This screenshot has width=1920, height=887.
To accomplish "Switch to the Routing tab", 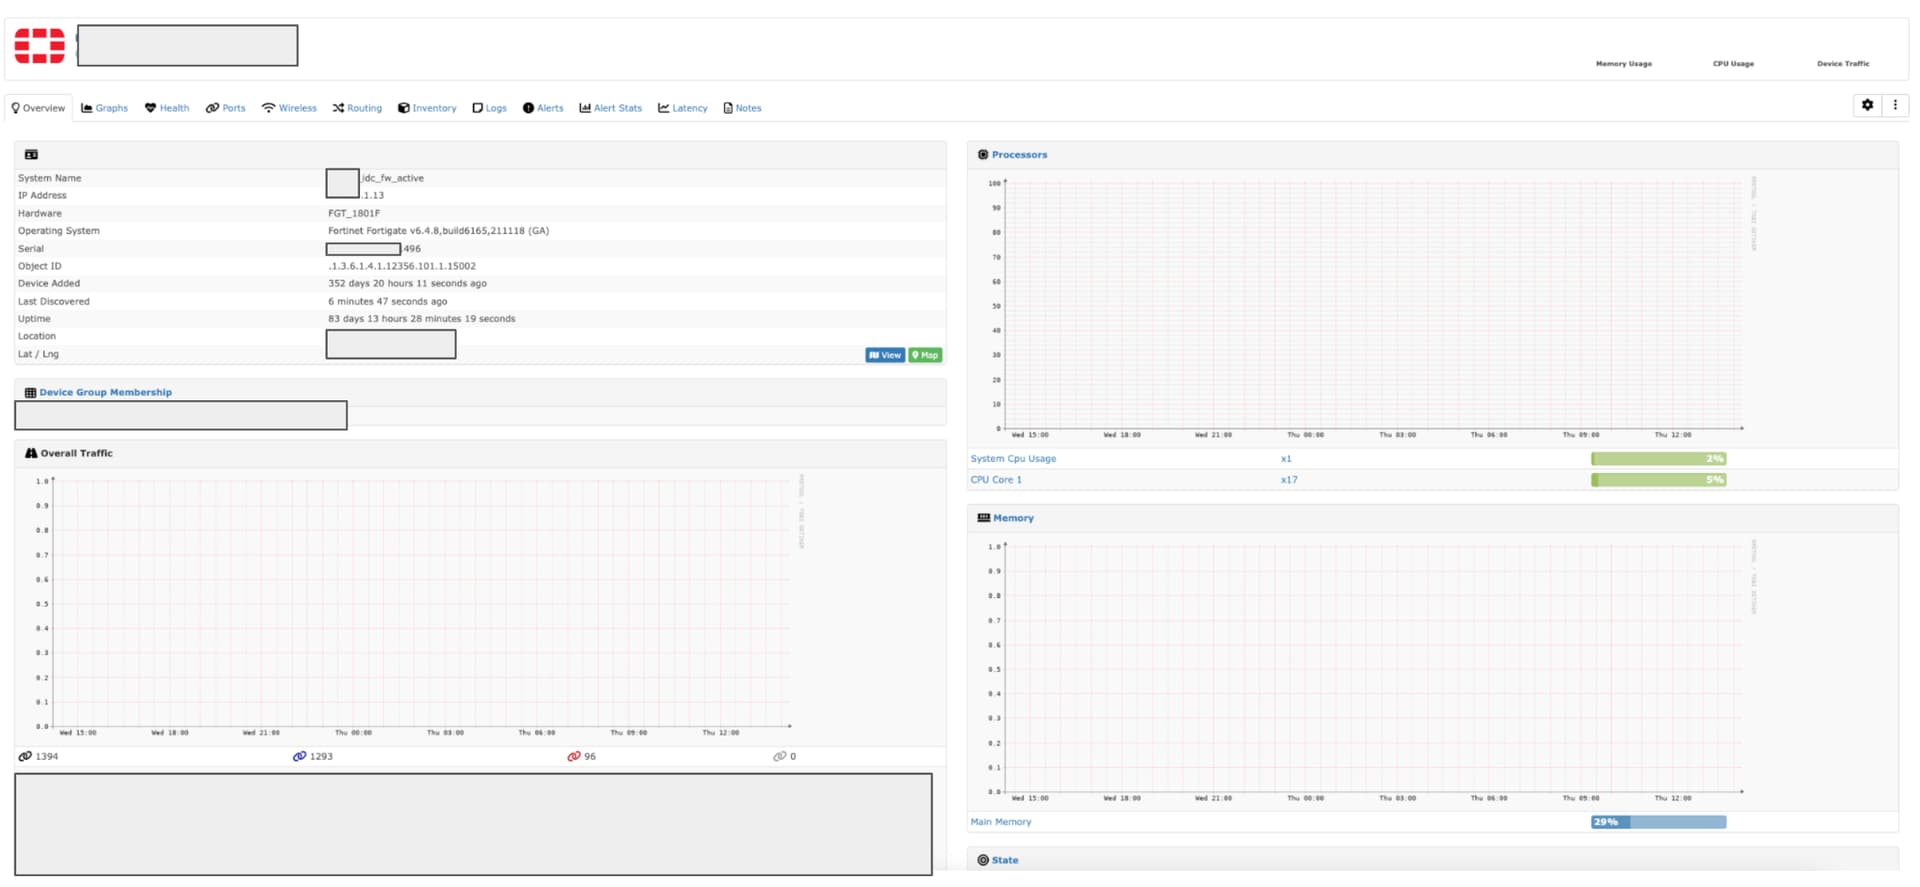I will click(357, 108).
